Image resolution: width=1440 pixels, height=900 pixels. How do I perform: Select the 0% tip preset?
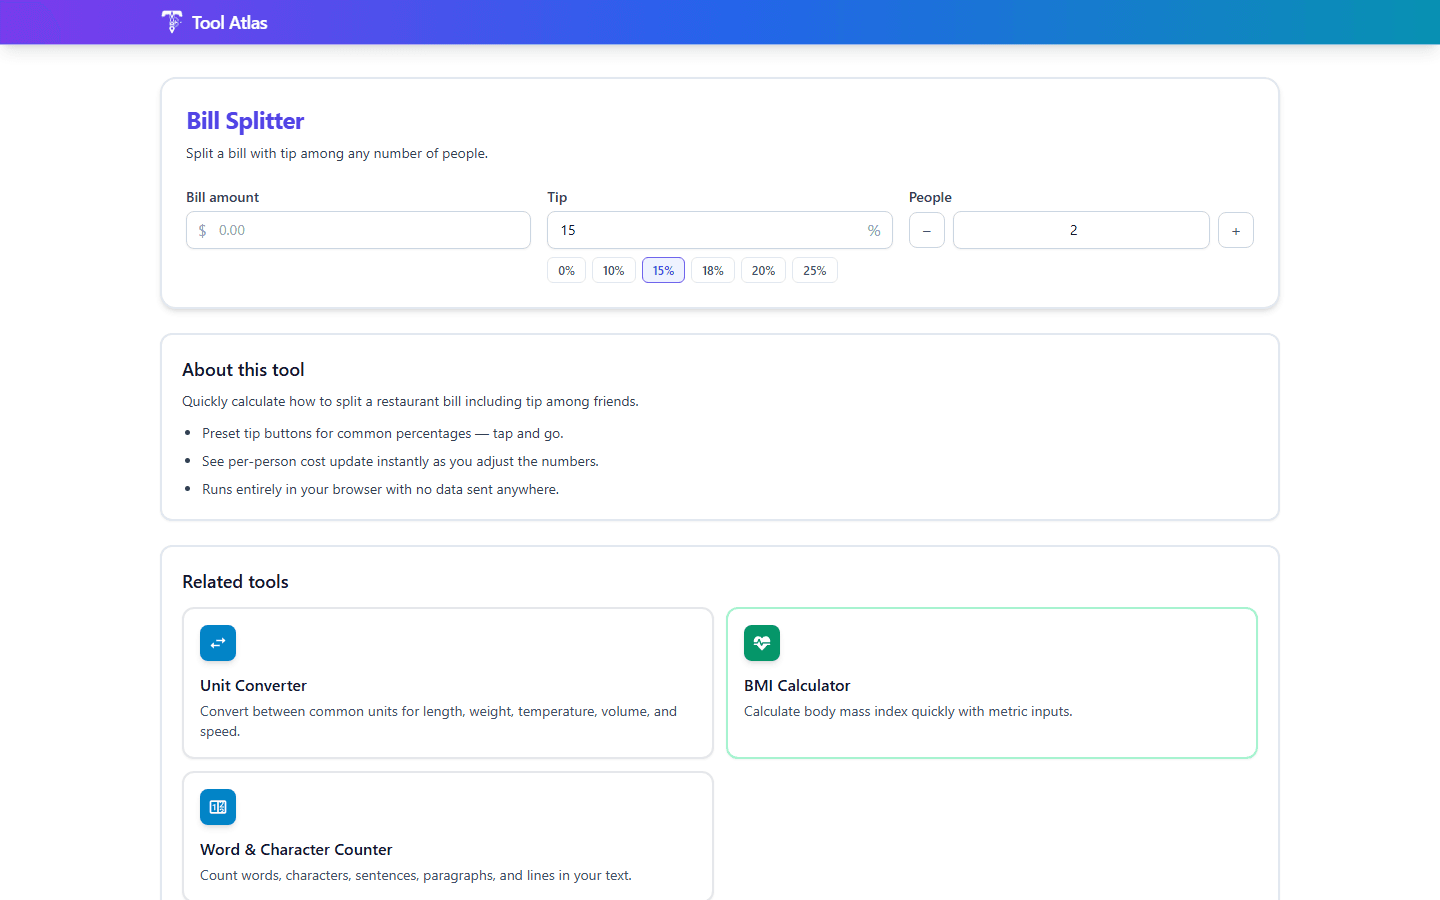click(x=566, y=270)
